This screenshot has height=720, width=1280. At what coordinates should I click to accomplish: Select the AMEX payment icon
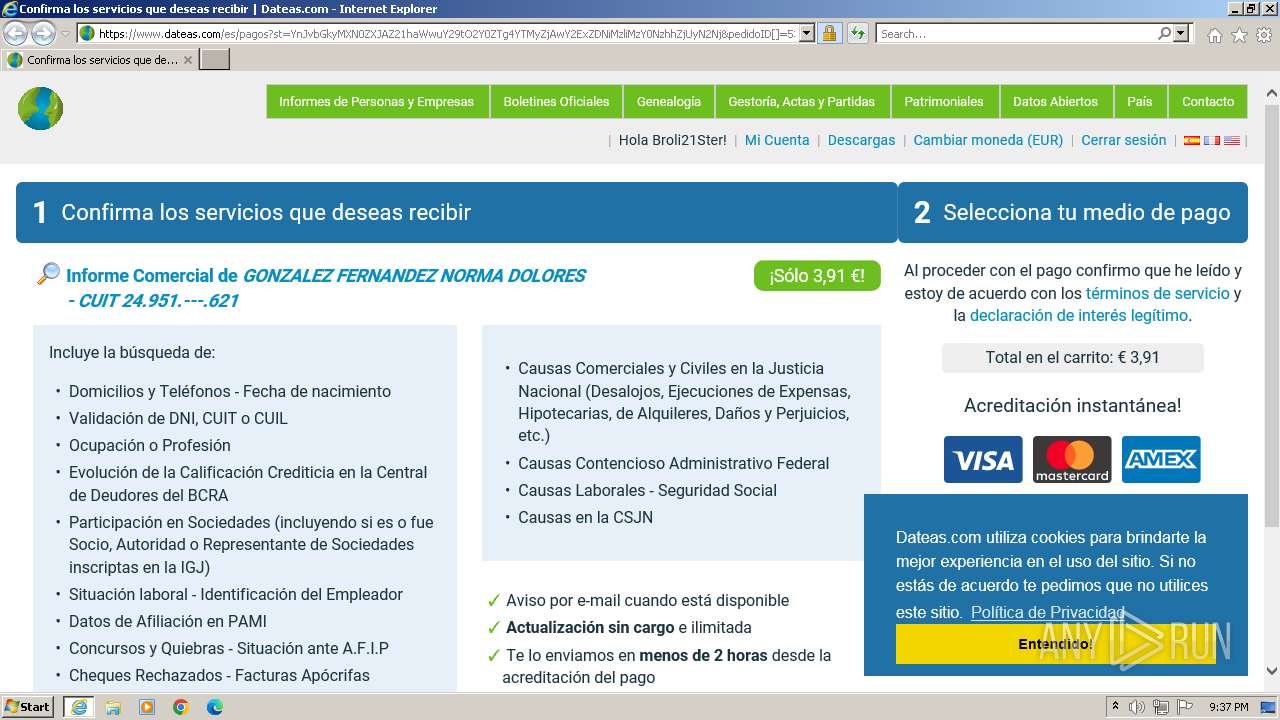click(x=1161, y=459)
